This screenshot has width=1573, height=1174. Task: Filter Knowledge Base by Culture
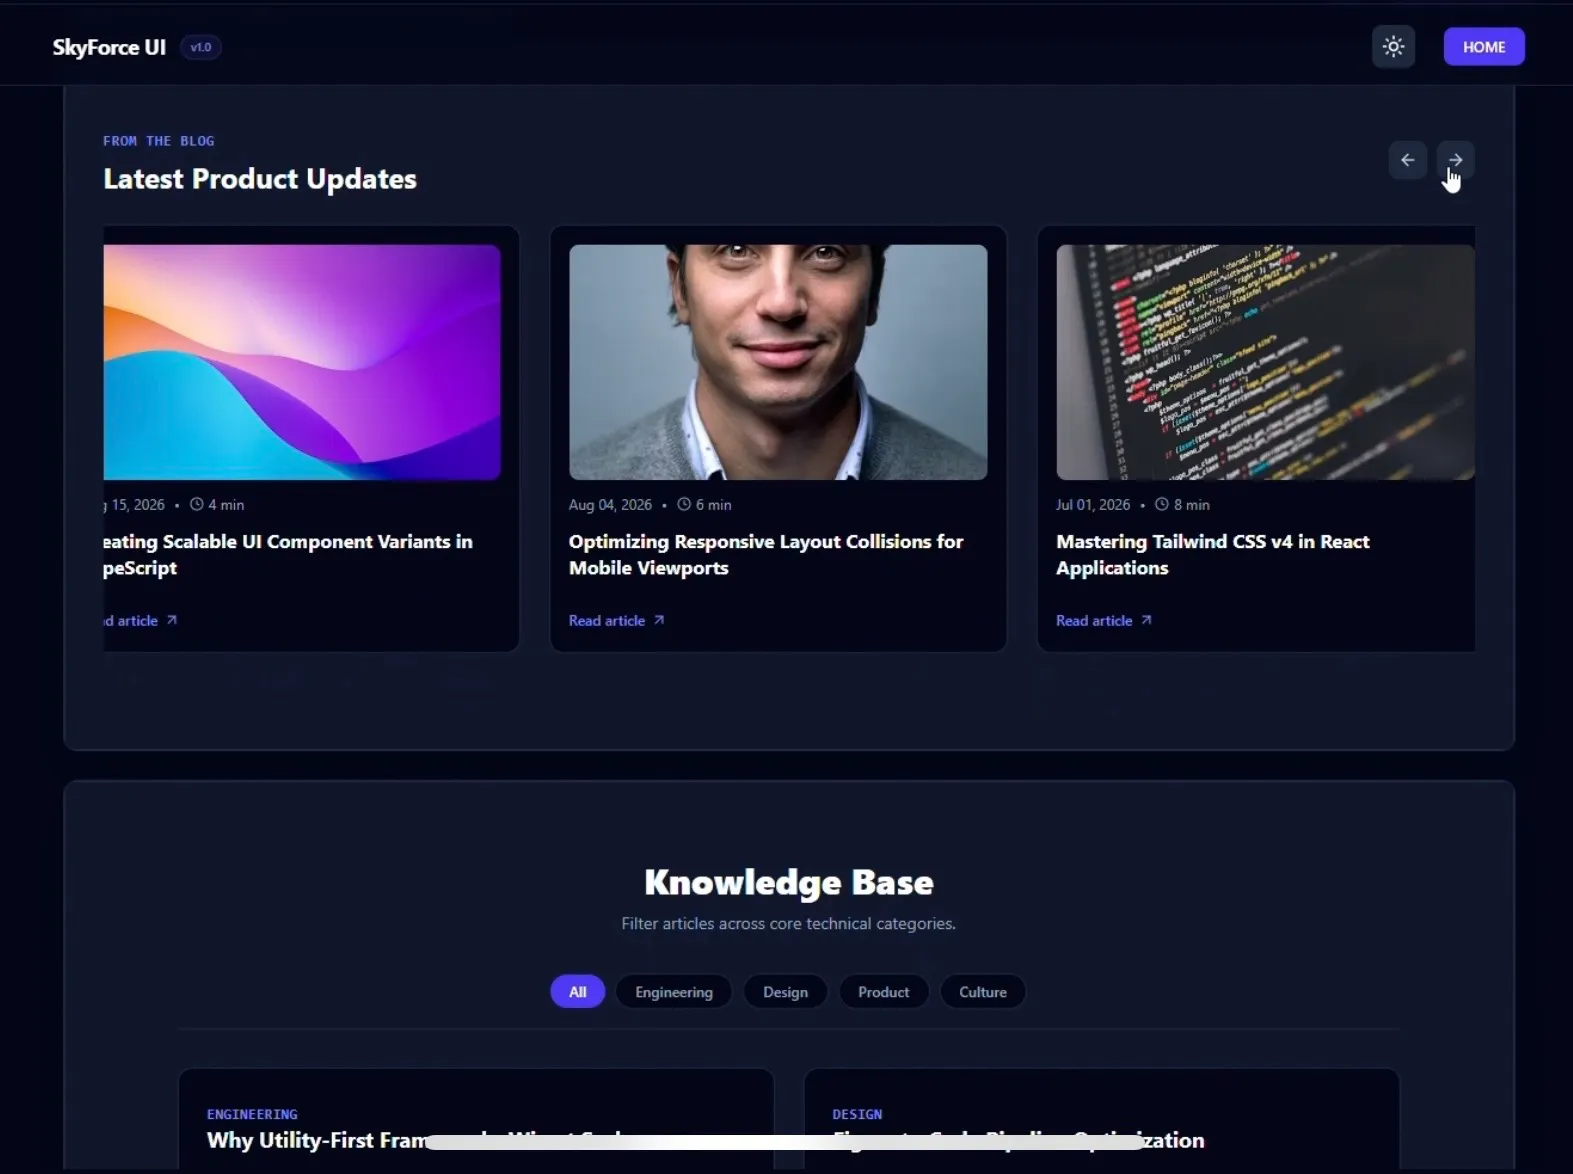click(983, 992)
